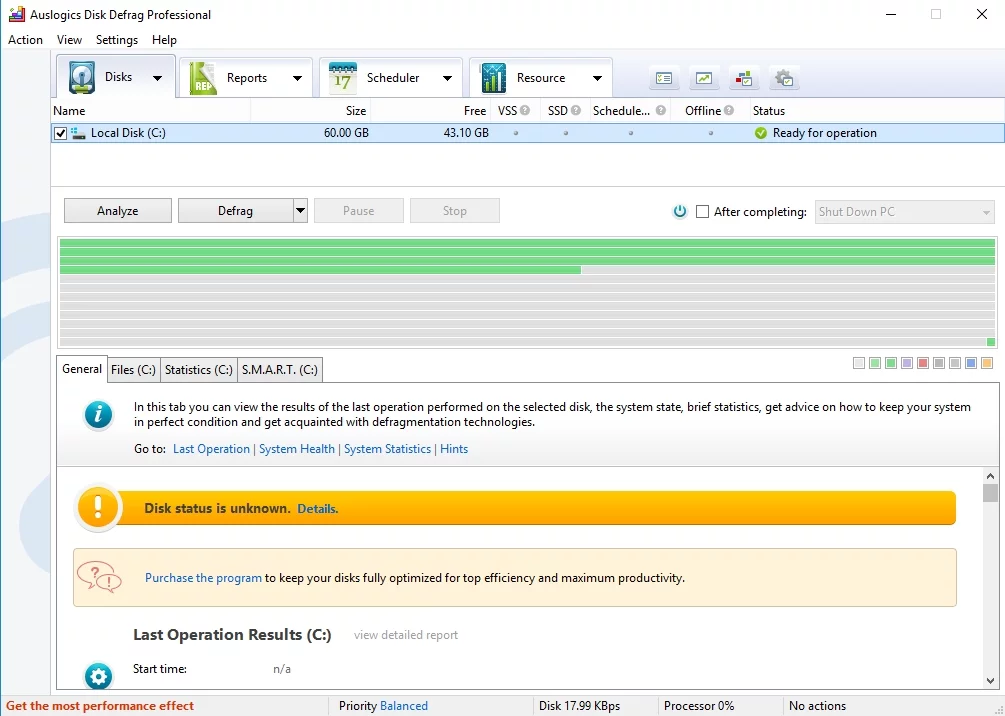Open the Reports tab dropdown arrow

[297, 79]
